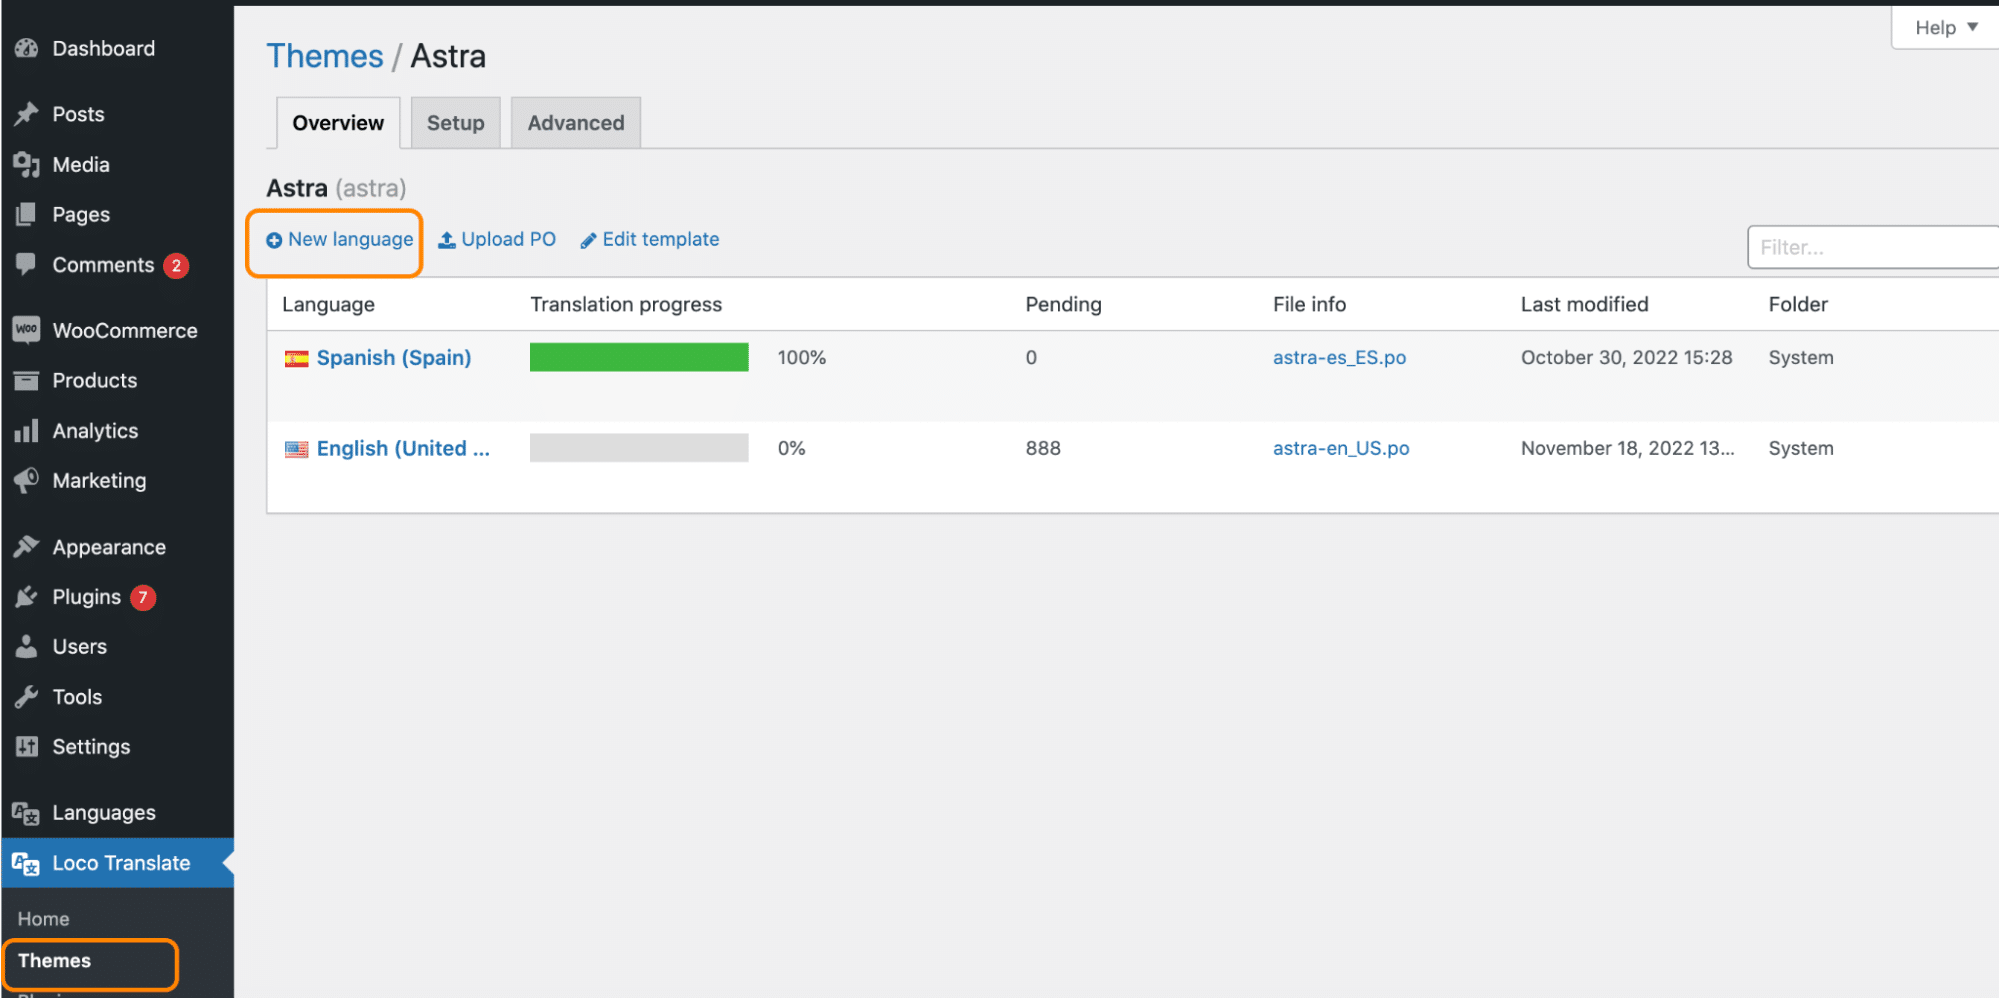Screen dimensions: 1999x998
Task: Open Spanish (Spain) translation
Action: pyautogui.click(x=394, y=358)
